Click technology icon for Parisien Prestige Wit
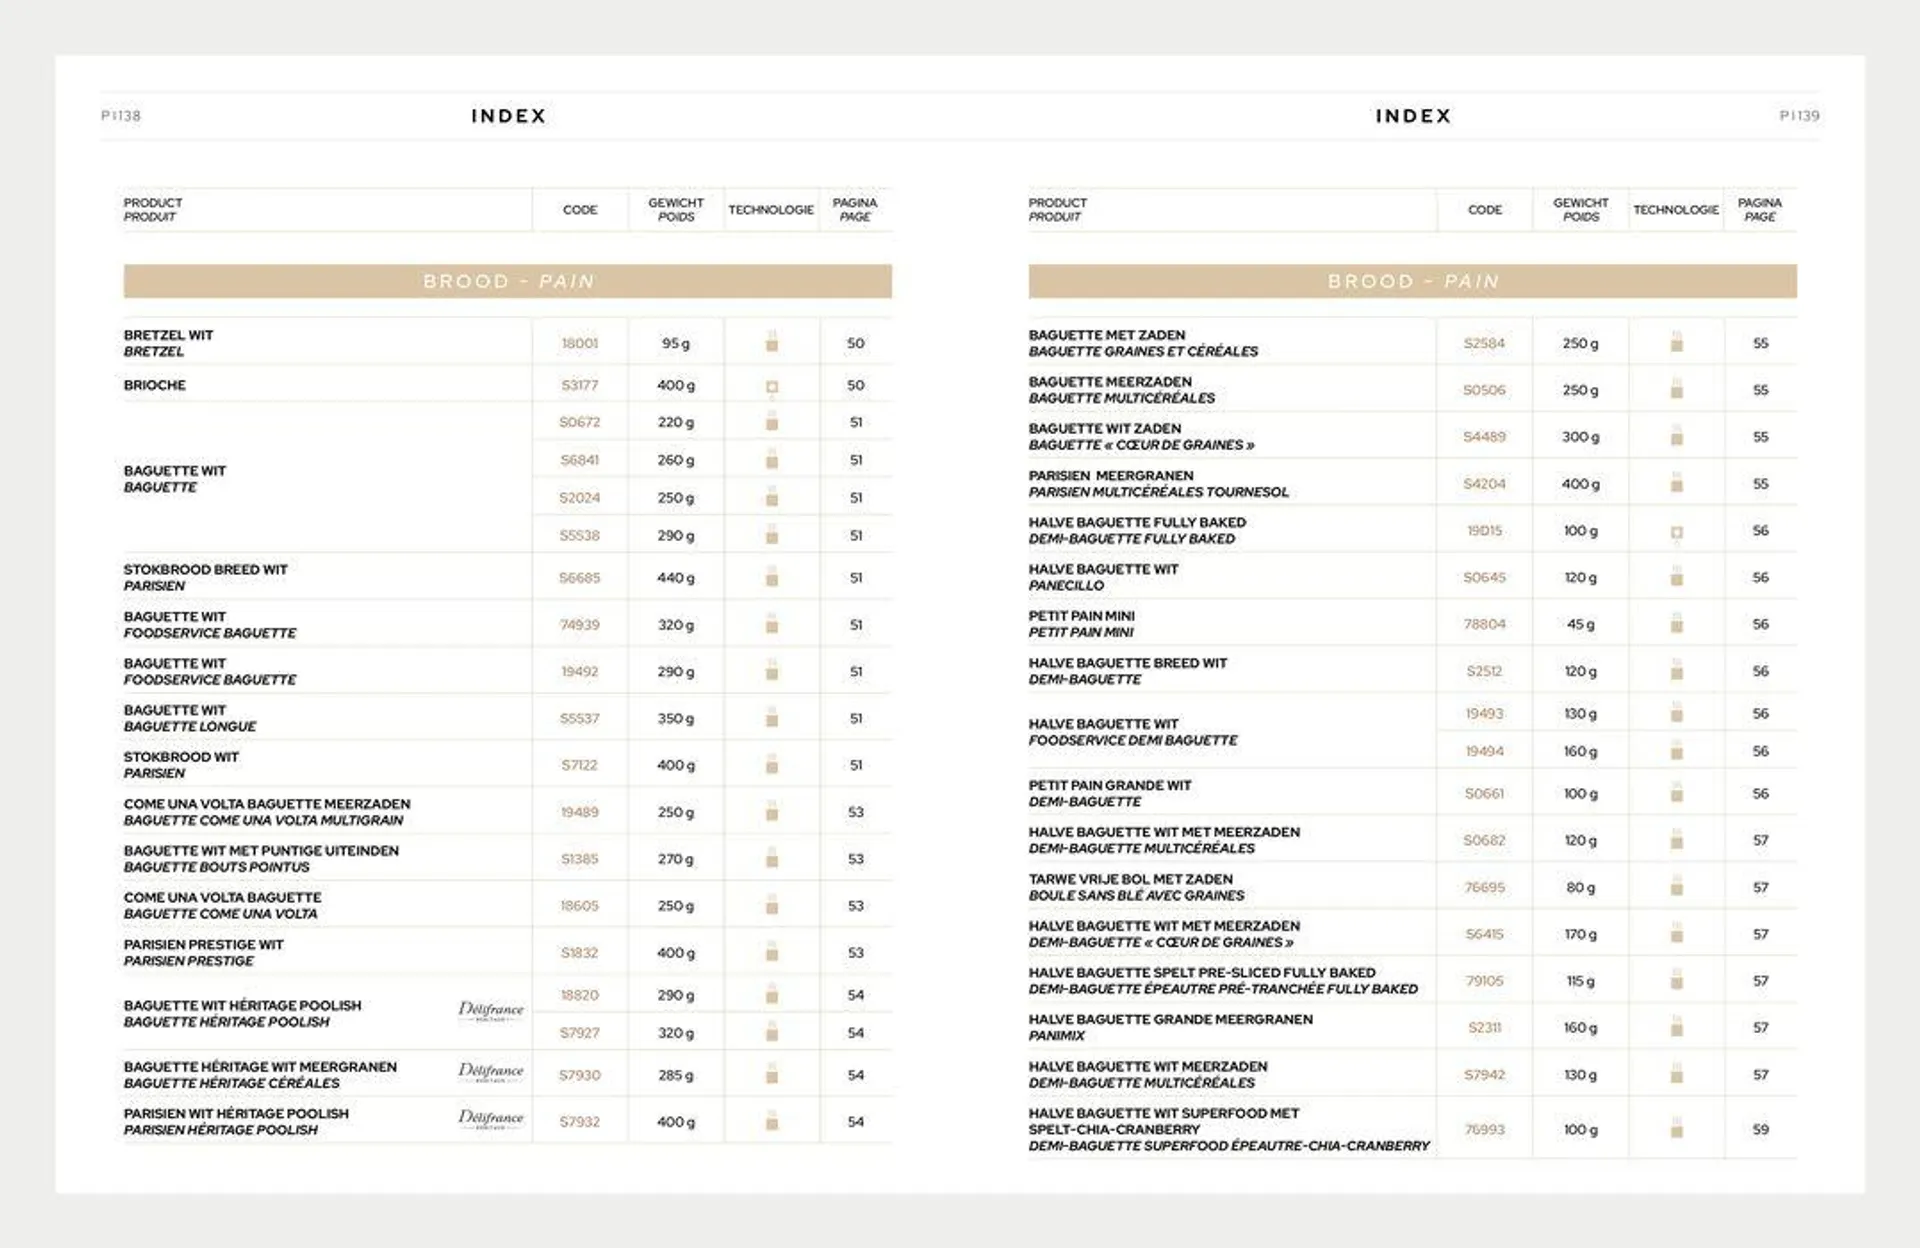The width and height of the screenshot is (1920, 1248). point(772,951)
